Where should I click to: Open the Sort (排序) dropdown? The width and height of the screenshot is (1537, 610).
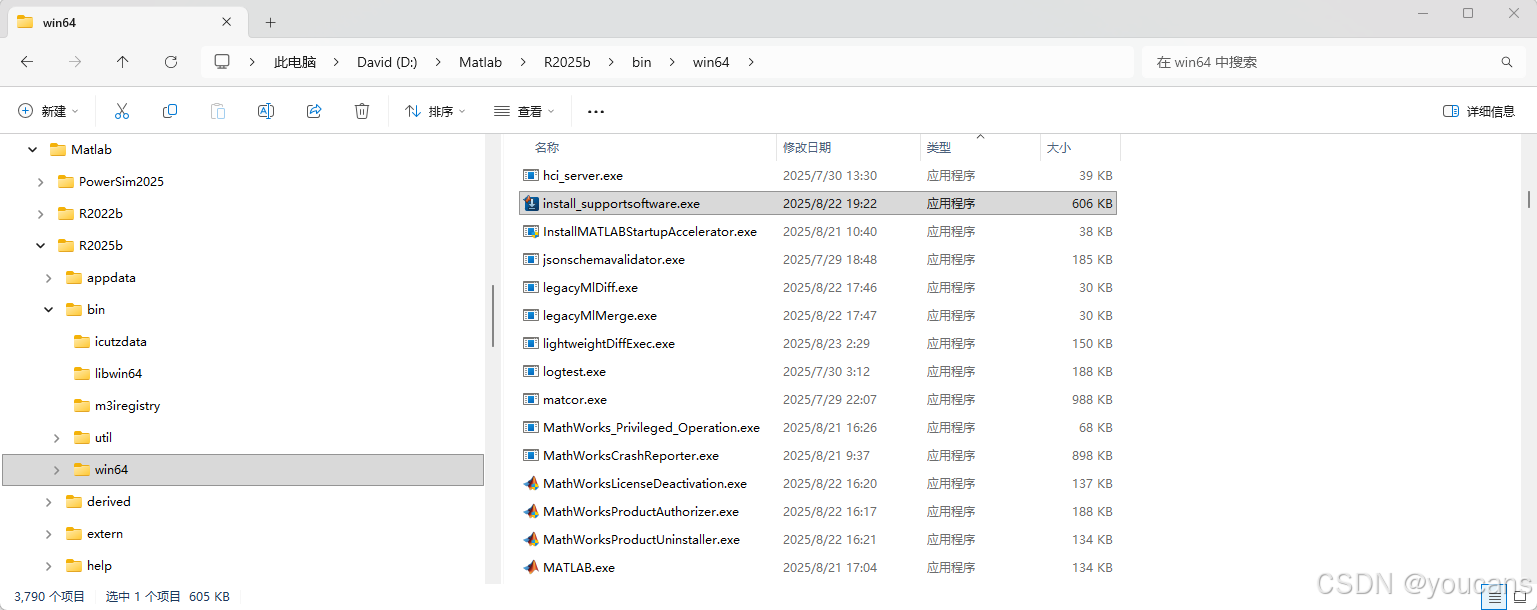click(x=435, y=111)
